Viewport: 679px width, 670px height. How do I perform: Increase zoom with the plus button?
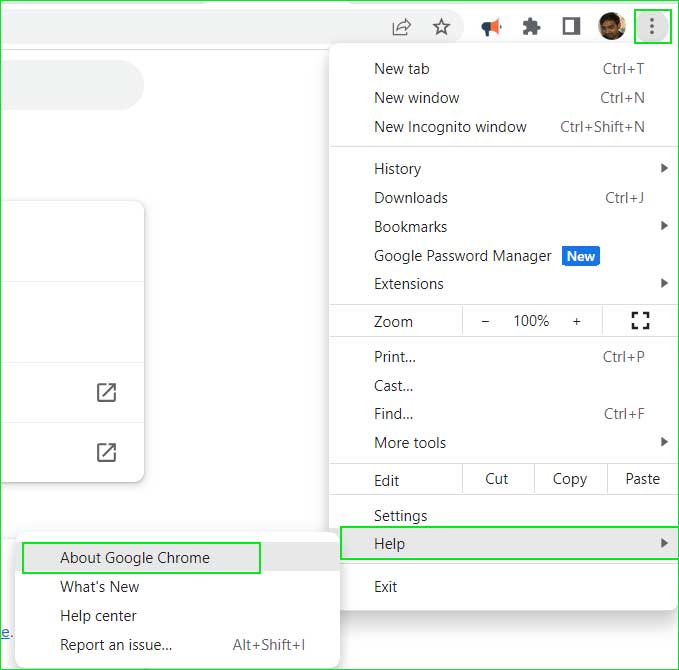(576, 321)
